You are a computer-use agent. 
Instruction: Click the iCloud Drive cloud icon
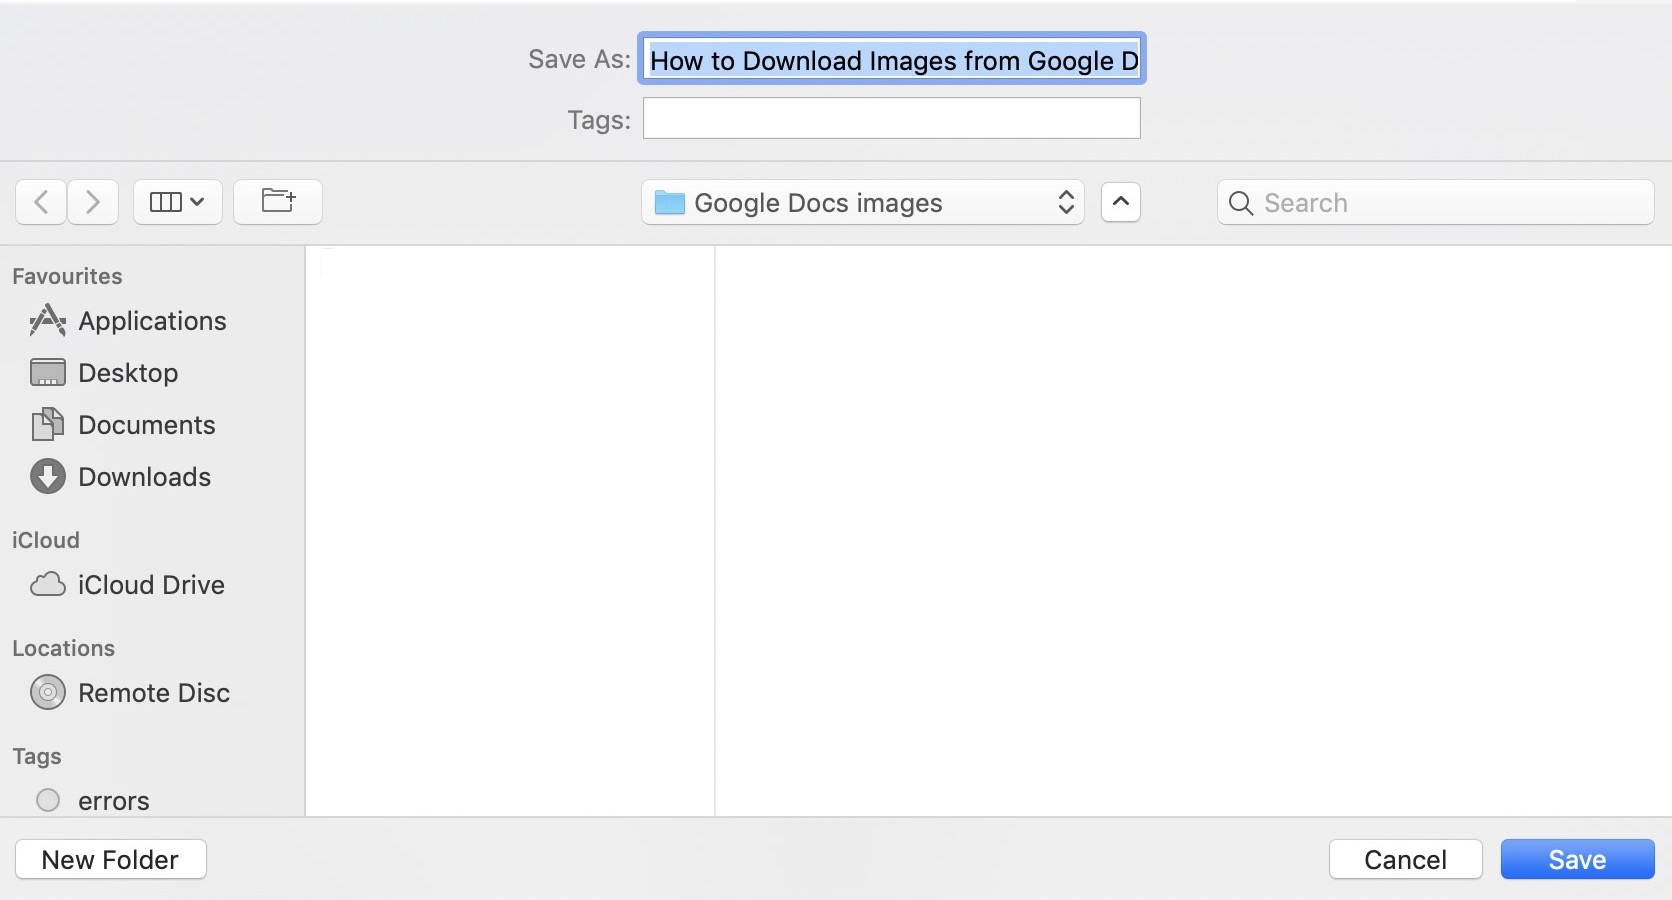(48, 585)
